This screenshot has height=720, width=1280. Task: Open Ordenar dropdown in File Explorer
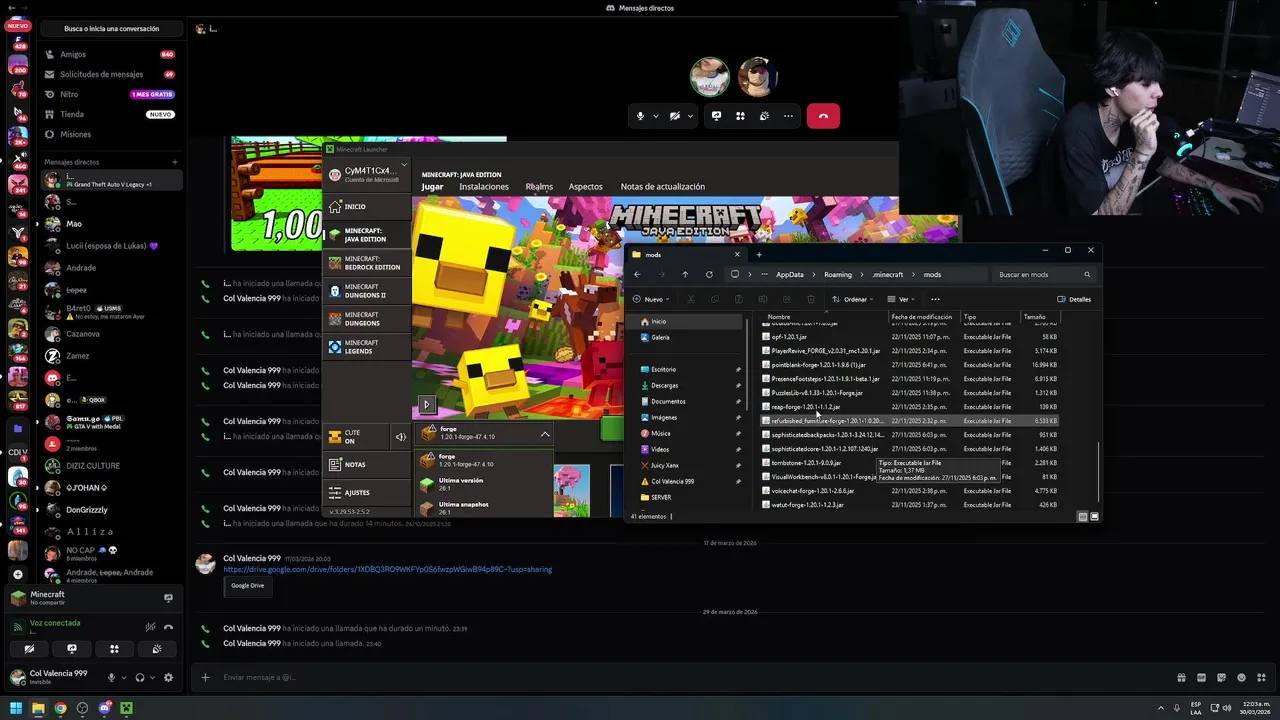click(853, 299)
